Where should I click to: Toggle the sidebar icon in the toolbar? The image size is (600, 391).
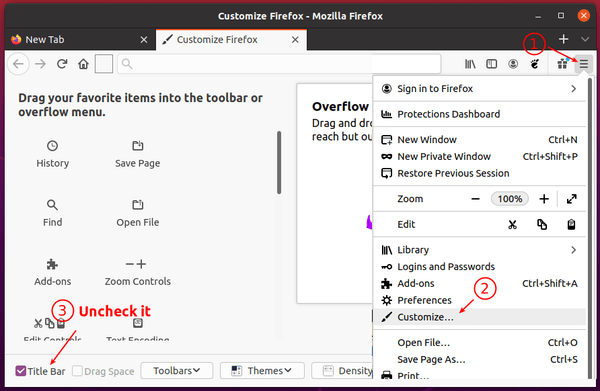tap(491, 64)
